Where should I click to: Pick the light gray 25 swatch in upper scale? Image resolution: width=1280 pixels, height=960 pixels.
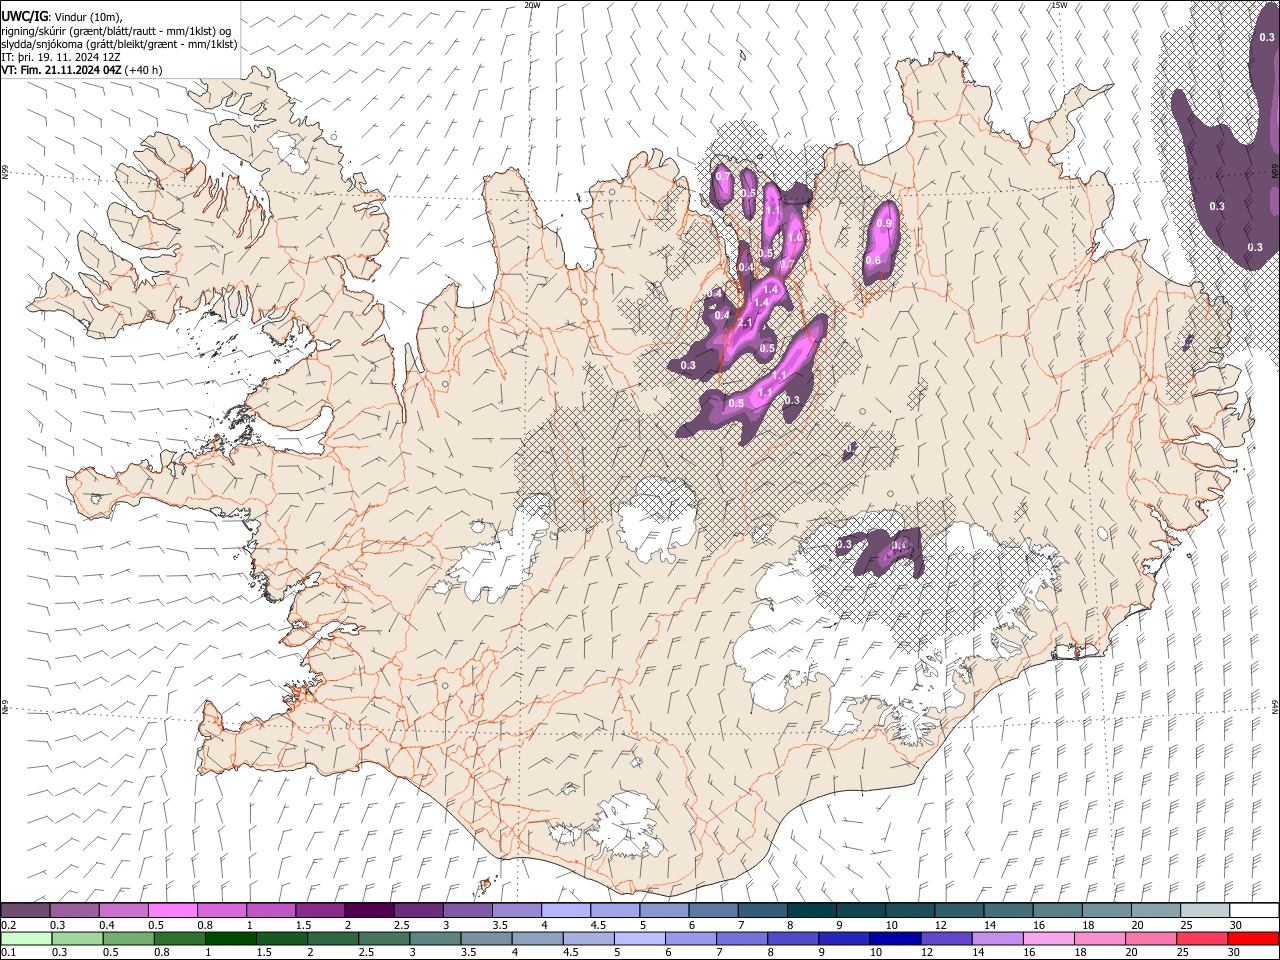point(1205,911)
